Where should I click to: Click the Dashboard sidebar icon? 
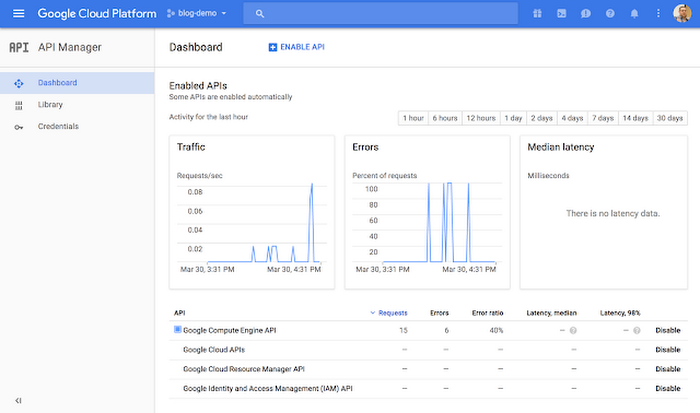[x=18, y=83]
